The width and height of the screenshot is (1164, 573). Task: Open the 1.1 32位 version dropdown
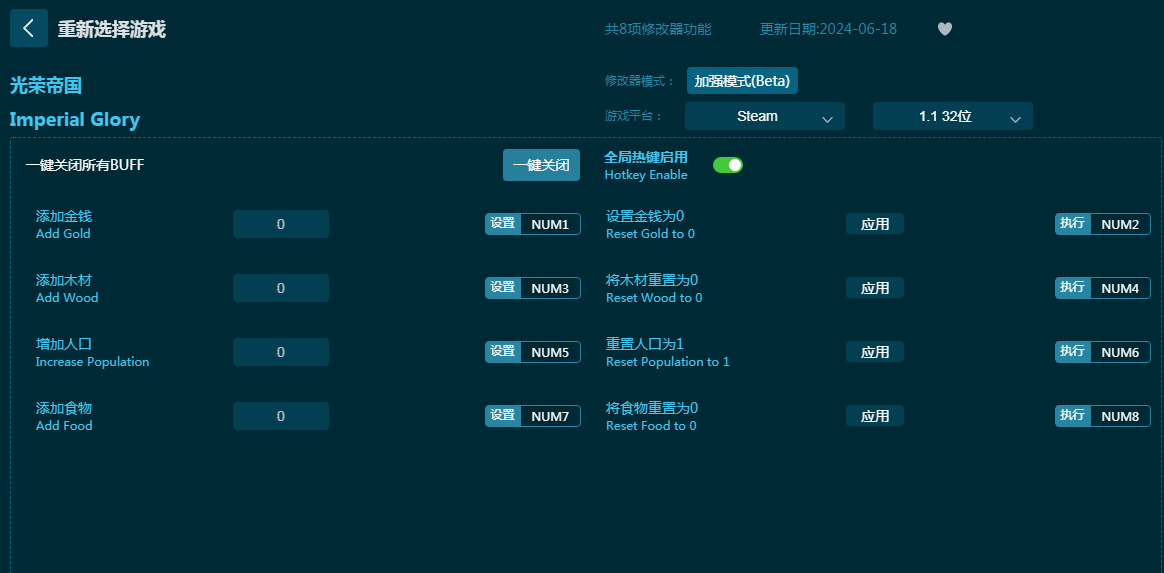tap(952, 116)
